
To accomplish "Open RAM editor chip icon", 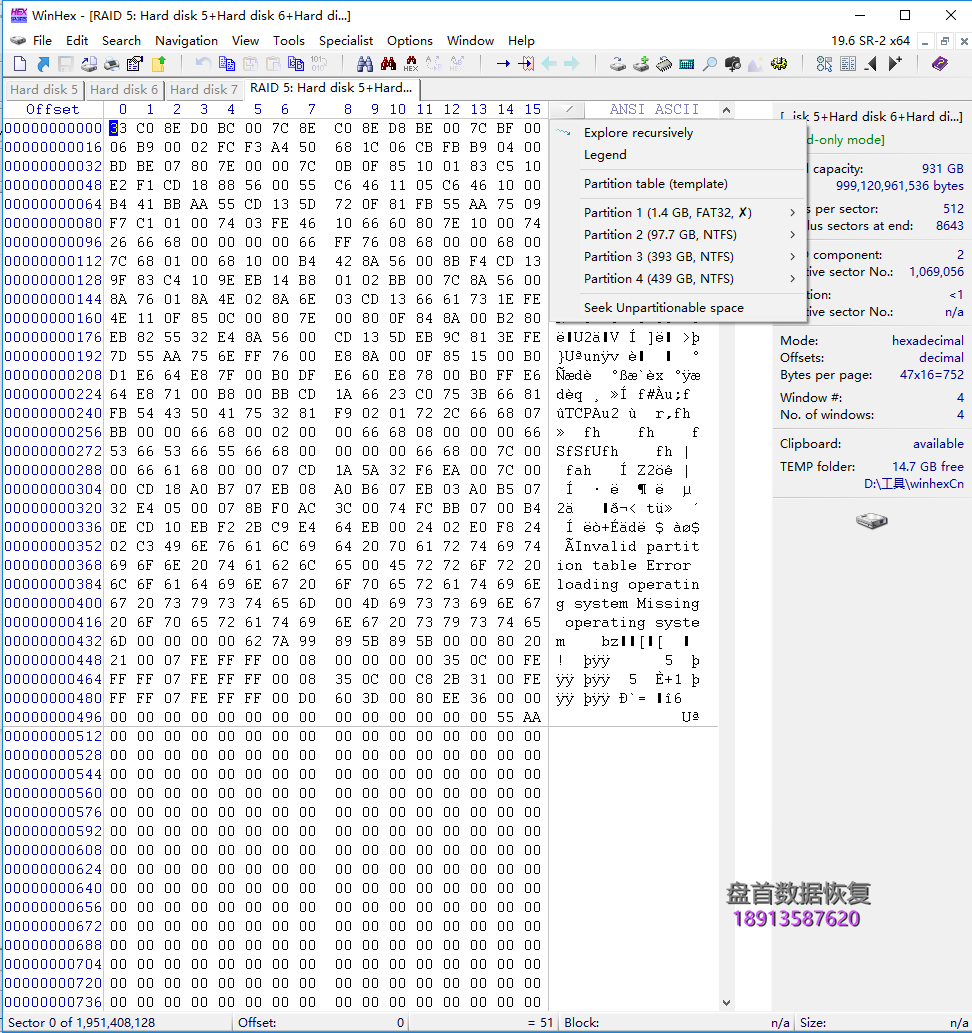I will [x=664, y=64].
